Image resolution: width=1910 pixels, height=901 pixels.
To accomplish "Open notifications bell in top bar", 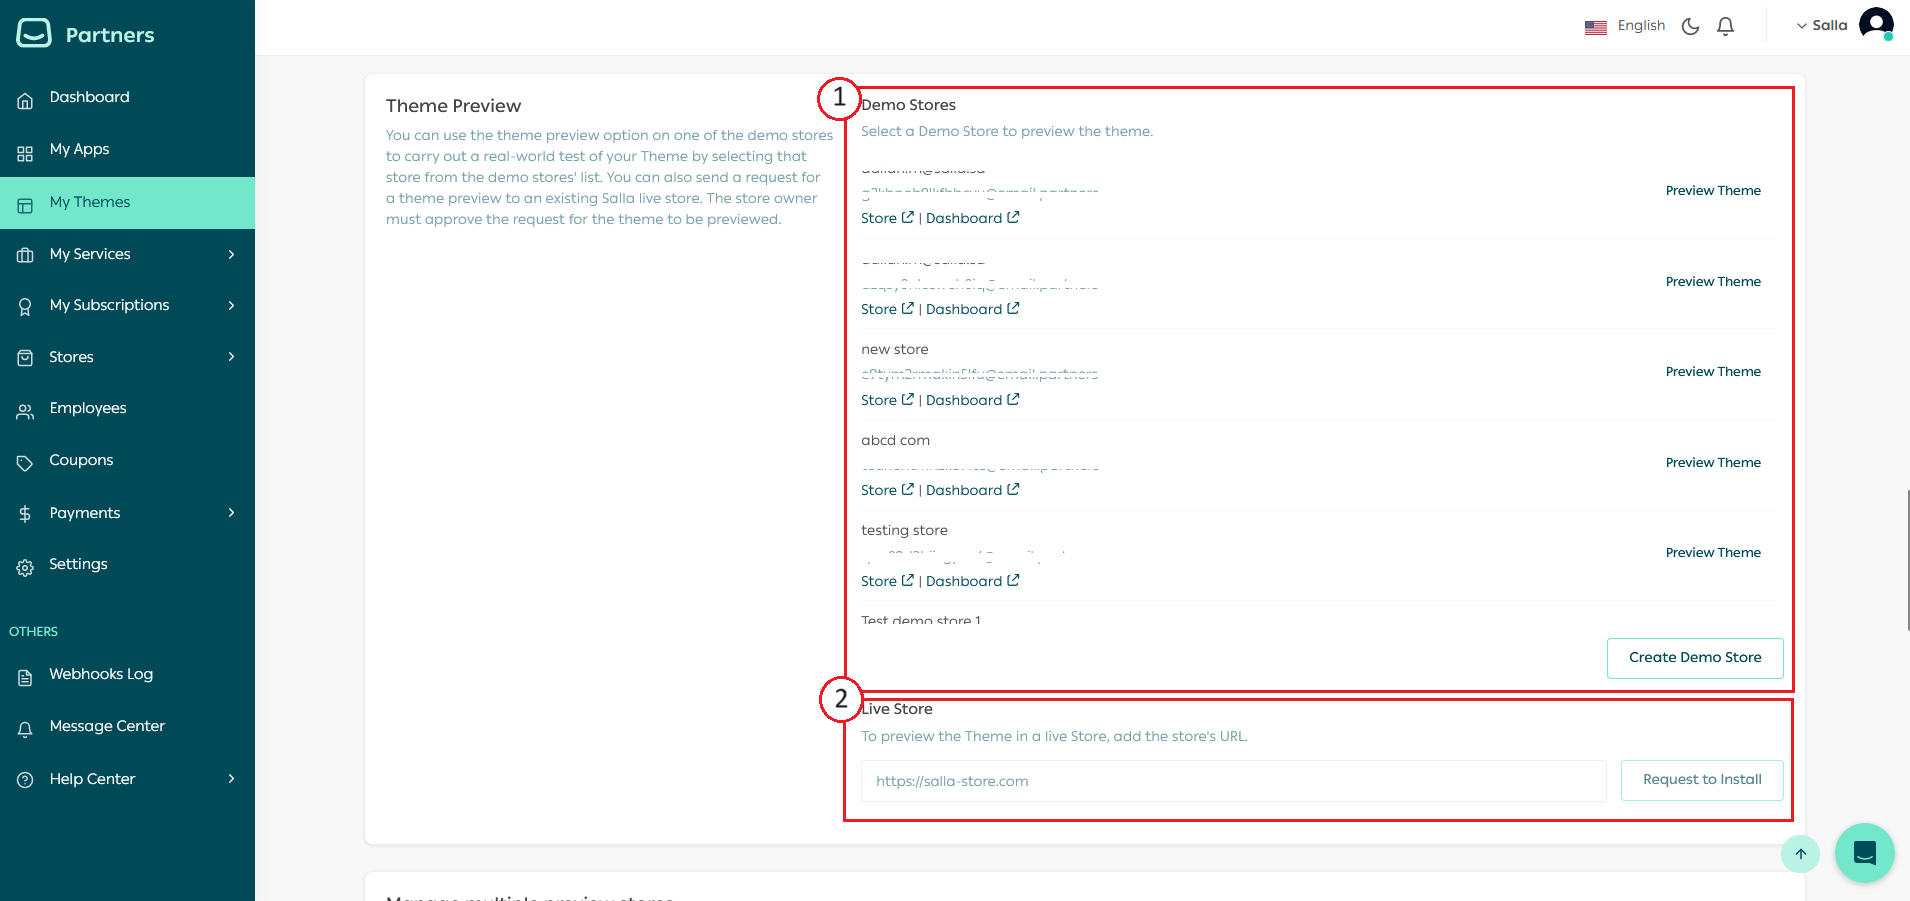I will (1725, 26).
